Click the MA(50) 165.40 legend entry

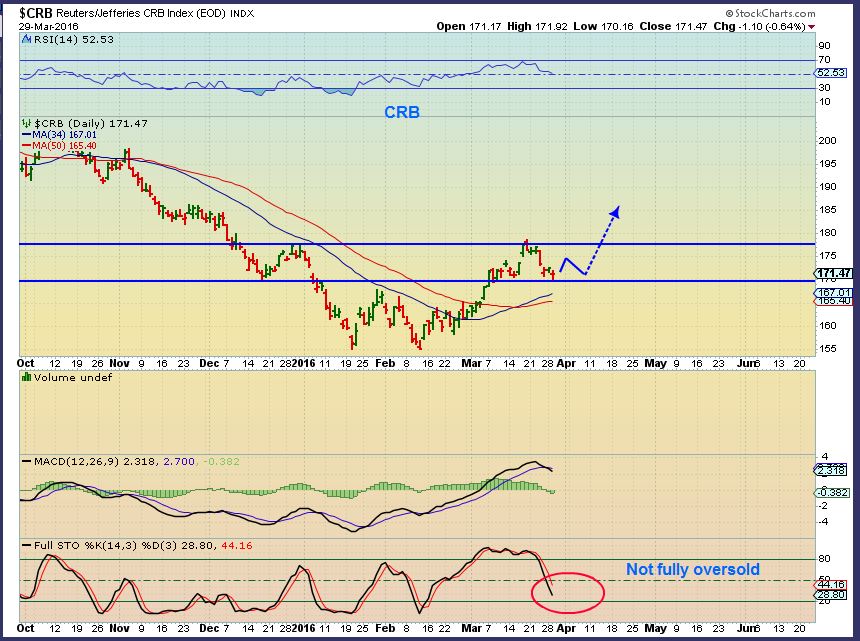pyautogui.click(x=59, y=145)
